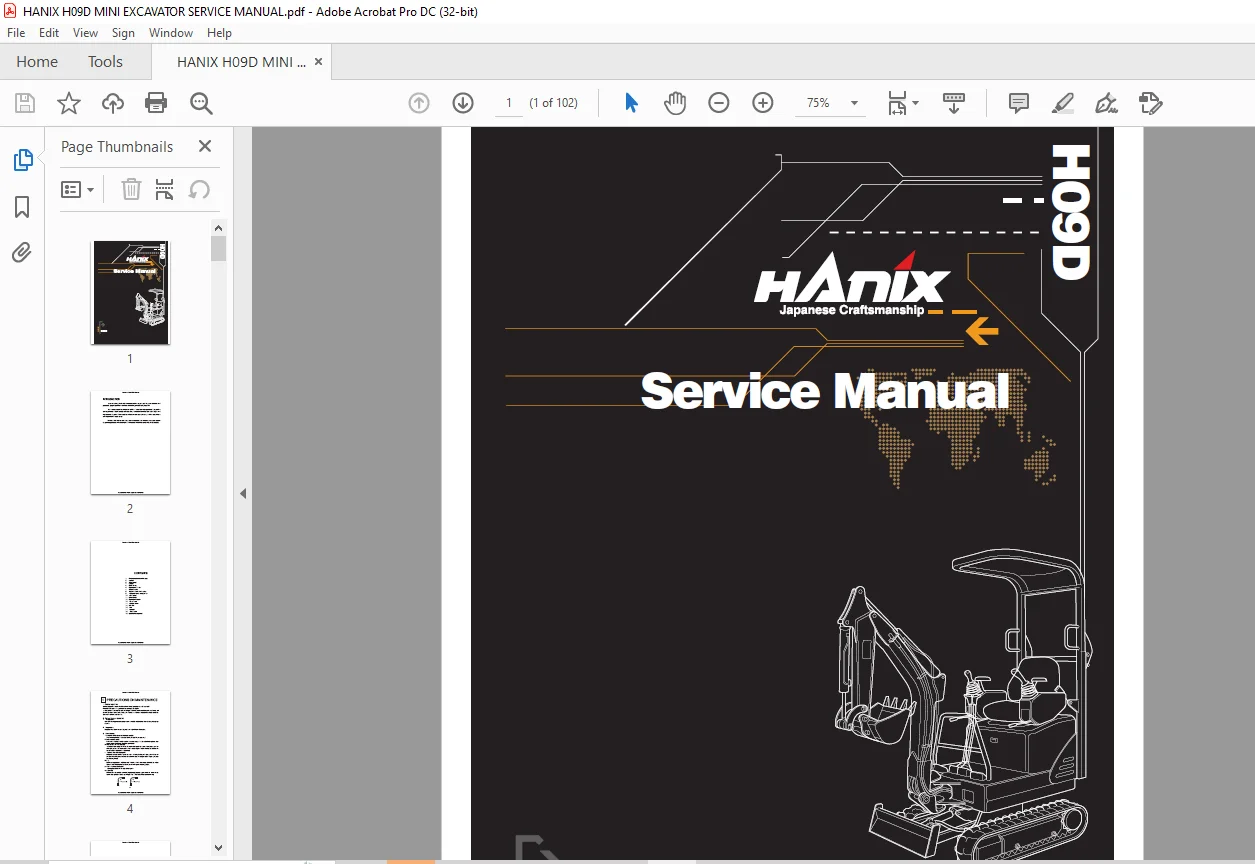Select the HANIX H09D MINI document tab
The image size is (1255, 864).
[241, 61]
